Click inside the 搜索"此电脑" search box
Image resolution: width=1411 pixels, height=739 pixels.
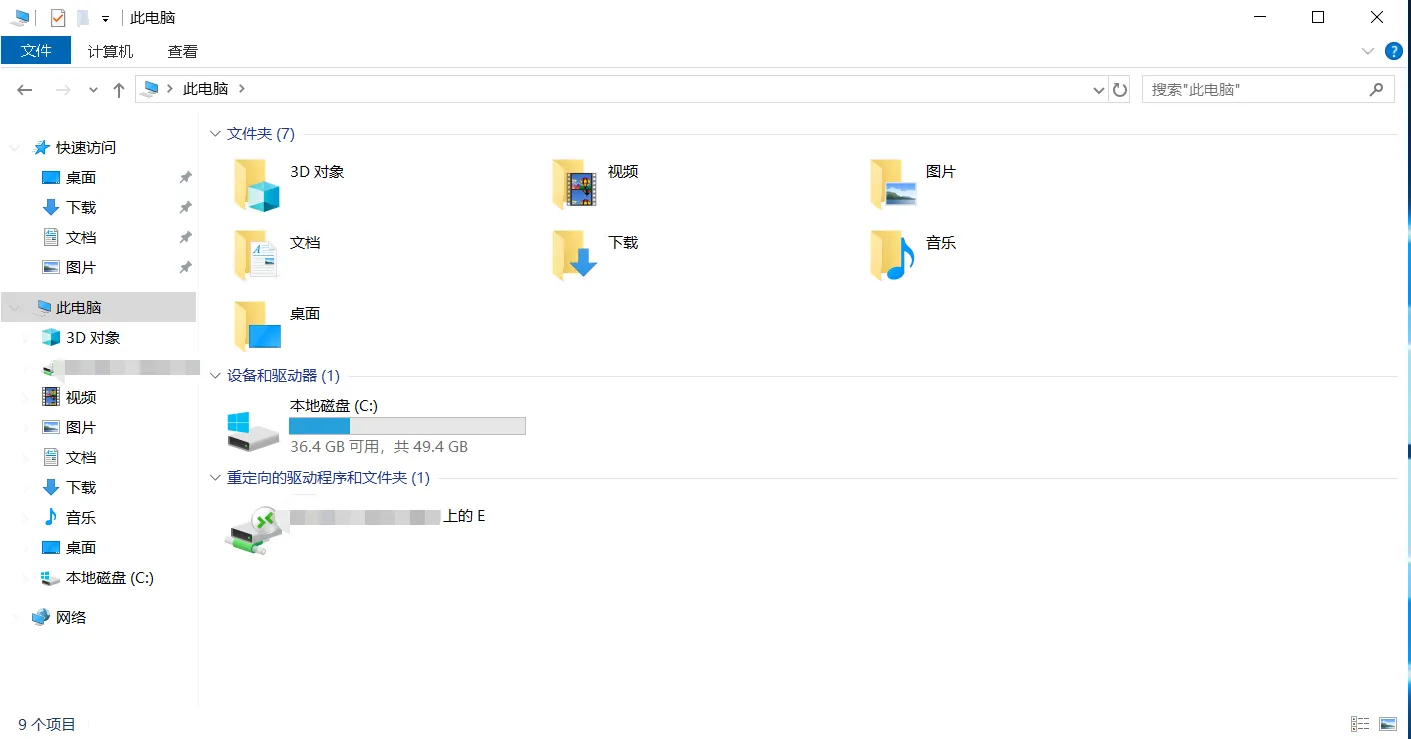pyautogui.click(x=1250, y=89)
